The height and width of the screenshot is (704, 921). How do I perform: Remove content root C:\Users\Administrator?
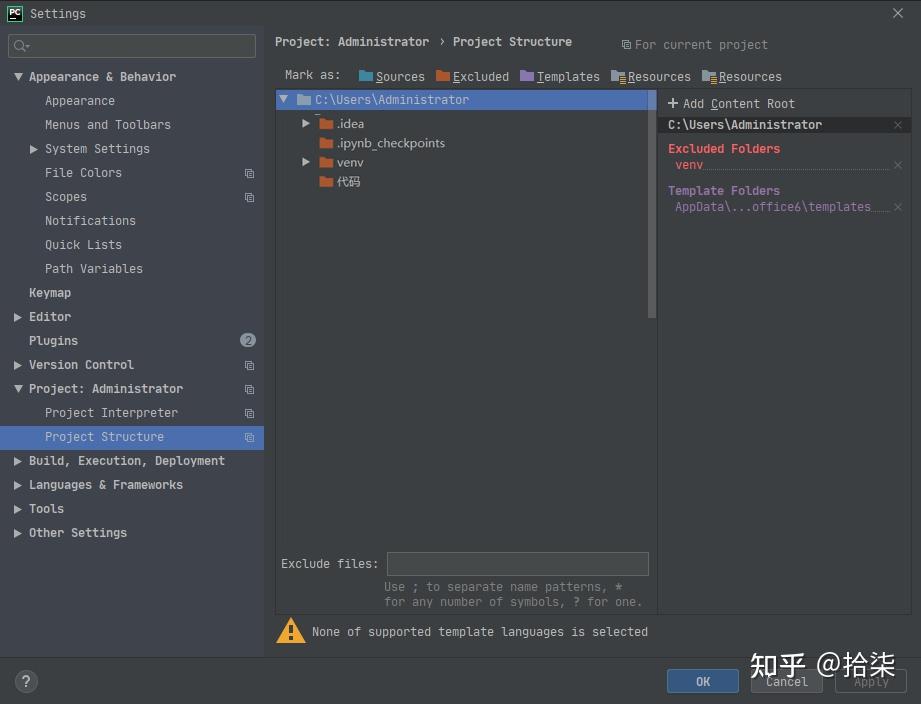897,125
